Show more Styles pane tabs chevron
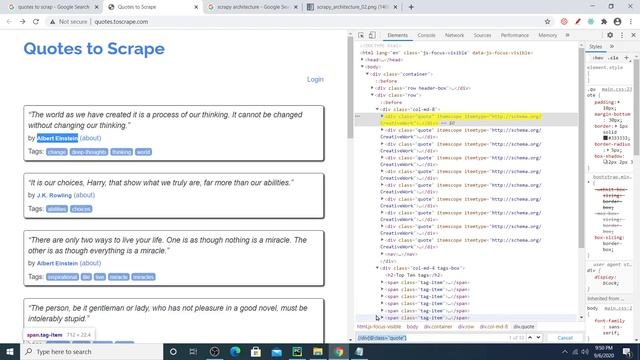Image resolution: width=640 pixels, height=360 pixels. pyautogui.click(x=612, y=47)
